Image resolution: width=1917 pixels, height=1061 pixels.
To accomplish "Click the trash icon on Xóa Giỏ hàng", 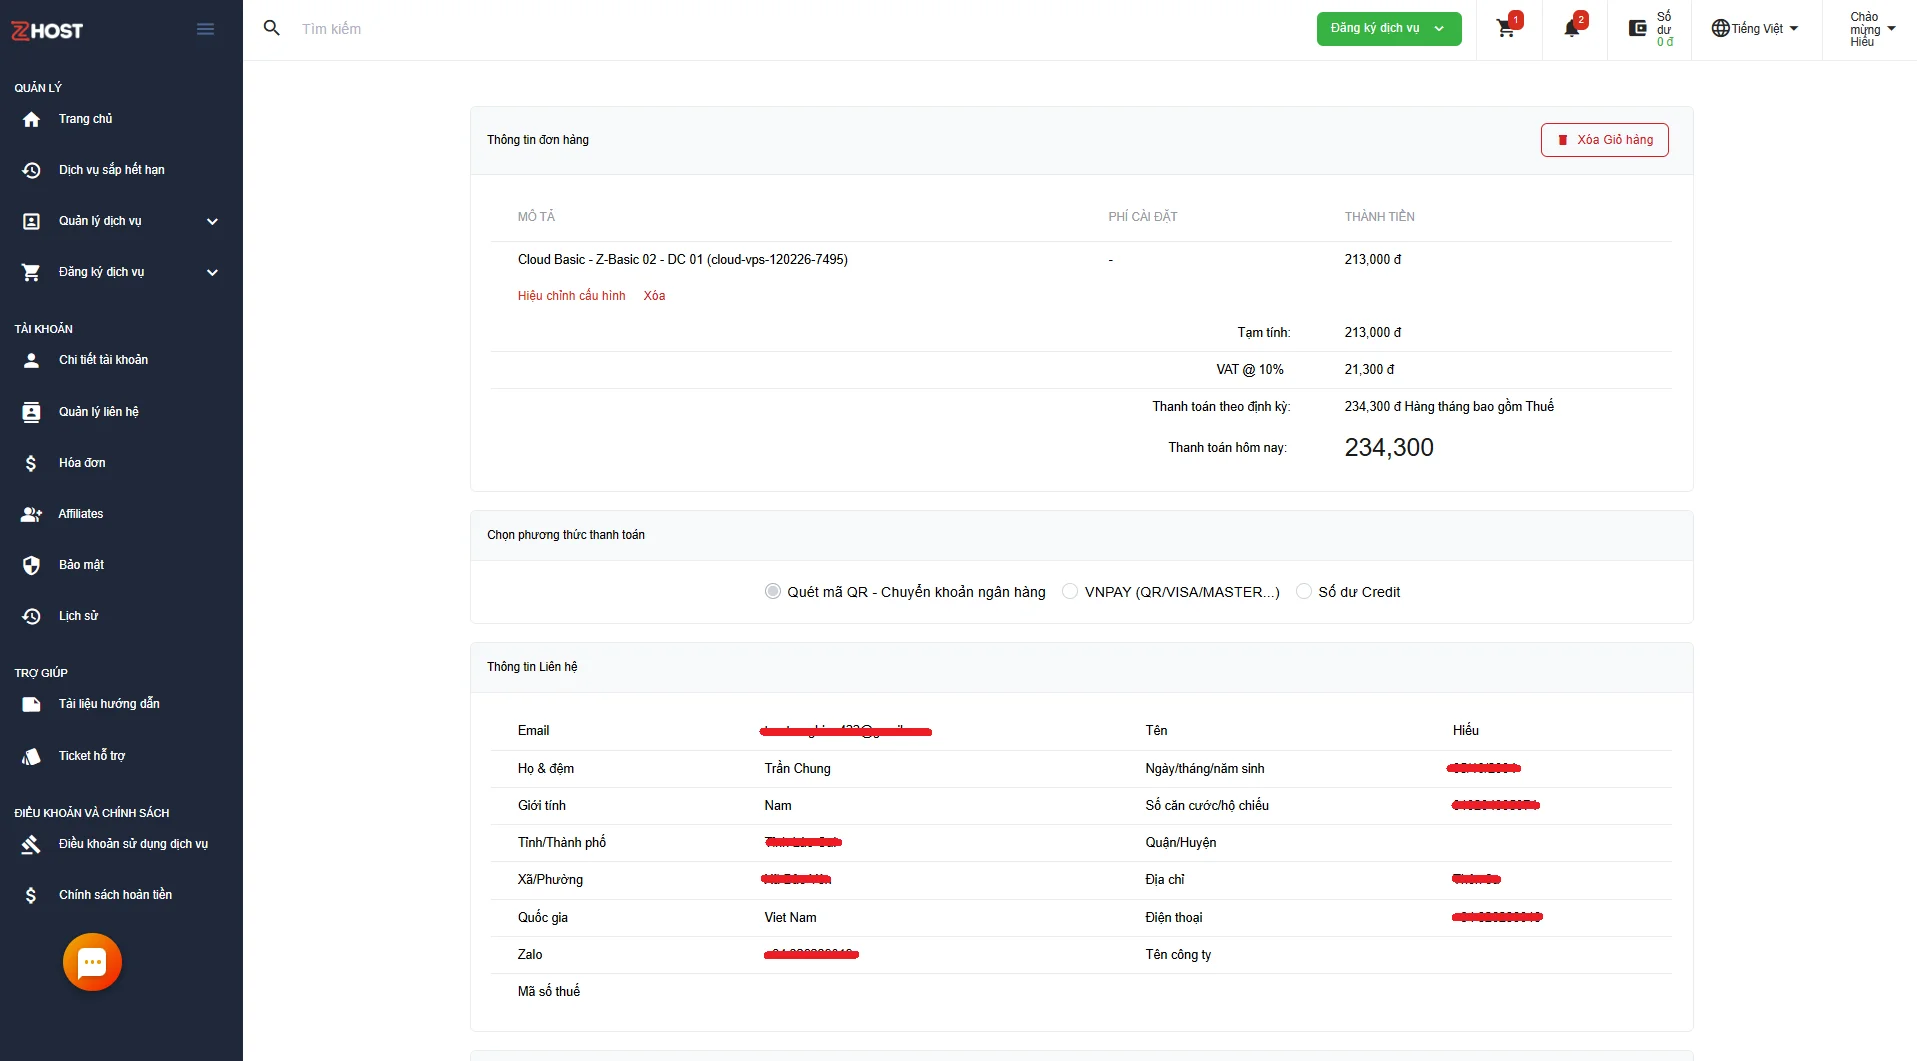I will point(1563,140).
